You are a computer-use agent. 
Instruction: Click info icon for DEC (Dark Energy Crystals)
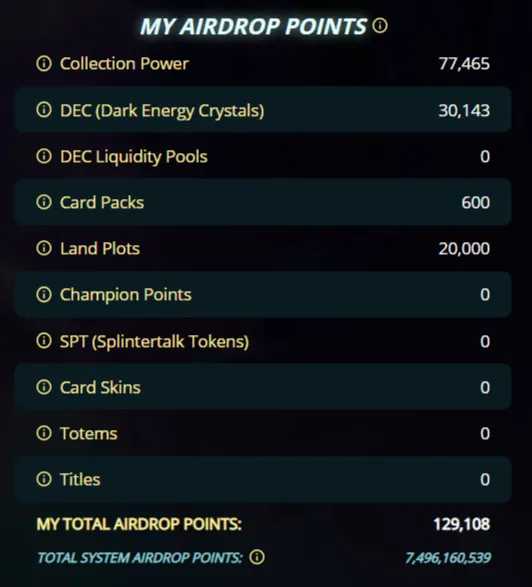[44, 110]
